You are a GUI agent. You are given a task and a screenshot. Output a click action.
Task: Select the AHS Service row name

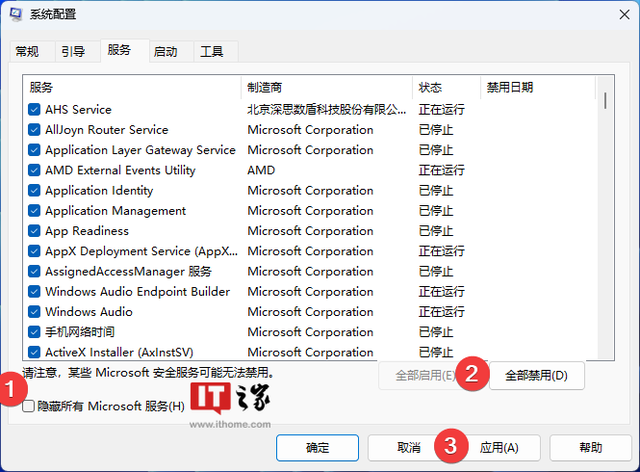click(x=78, y=109)
